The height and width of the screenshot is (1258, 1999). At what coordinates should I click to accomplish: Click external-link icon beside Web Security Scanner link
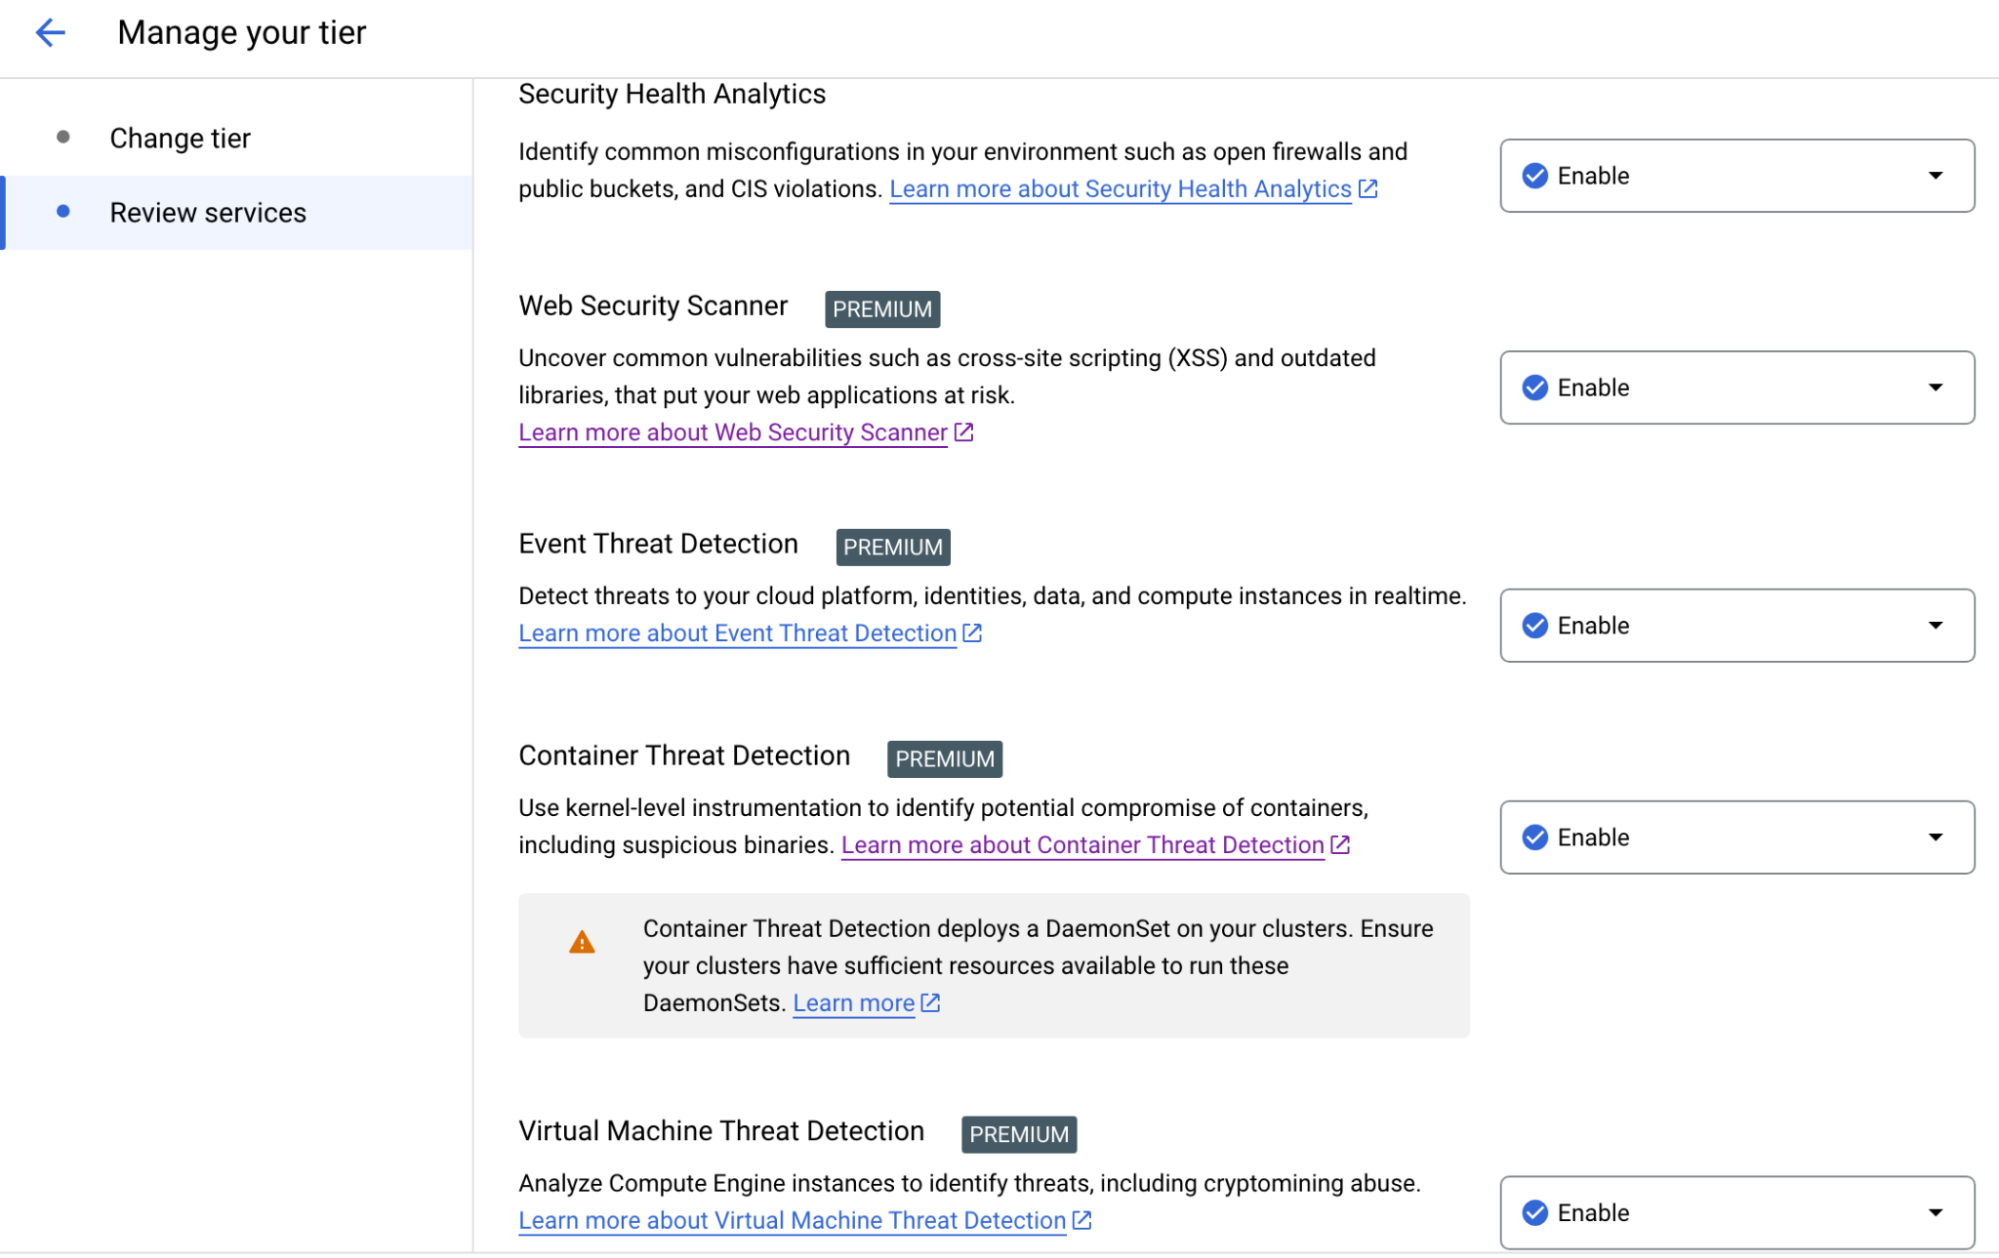(x=964, y=432)
